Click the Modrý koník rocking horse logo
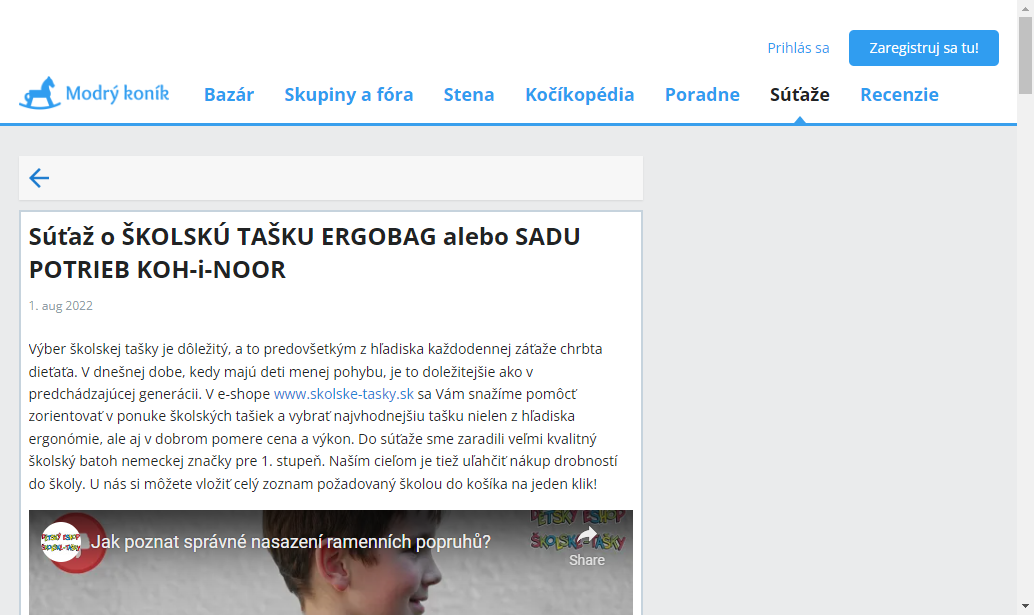This screenshot has height=615, width=1034. tap(40, 93)
